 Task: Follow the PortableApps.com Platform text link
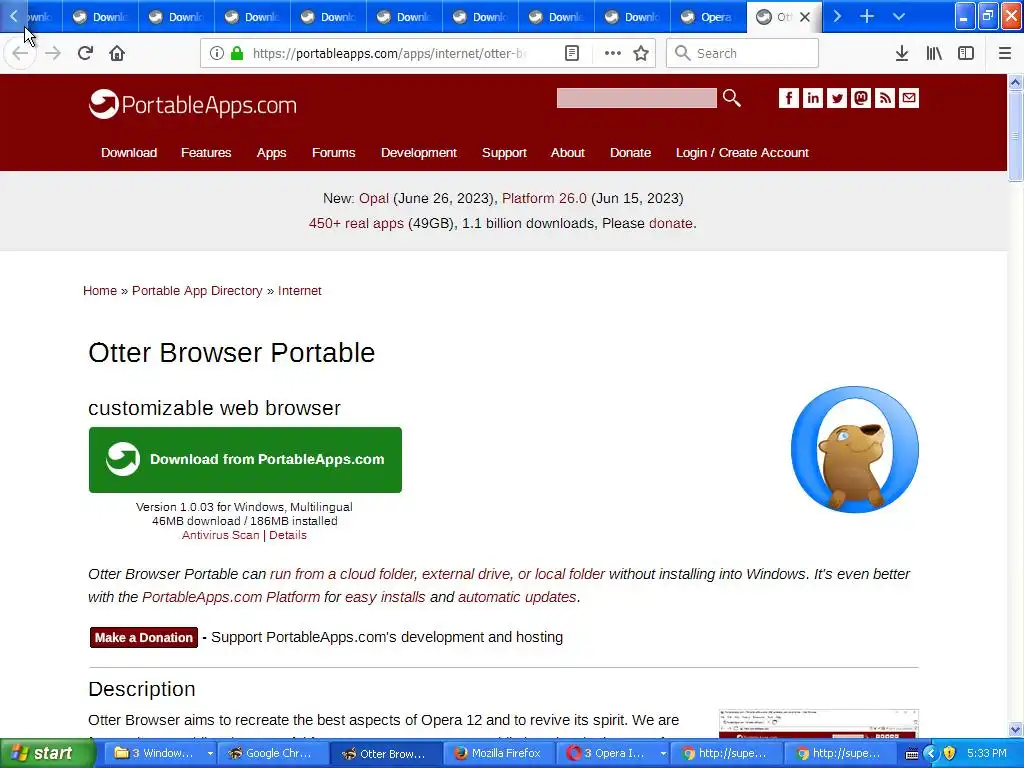[x=231, y=597]
